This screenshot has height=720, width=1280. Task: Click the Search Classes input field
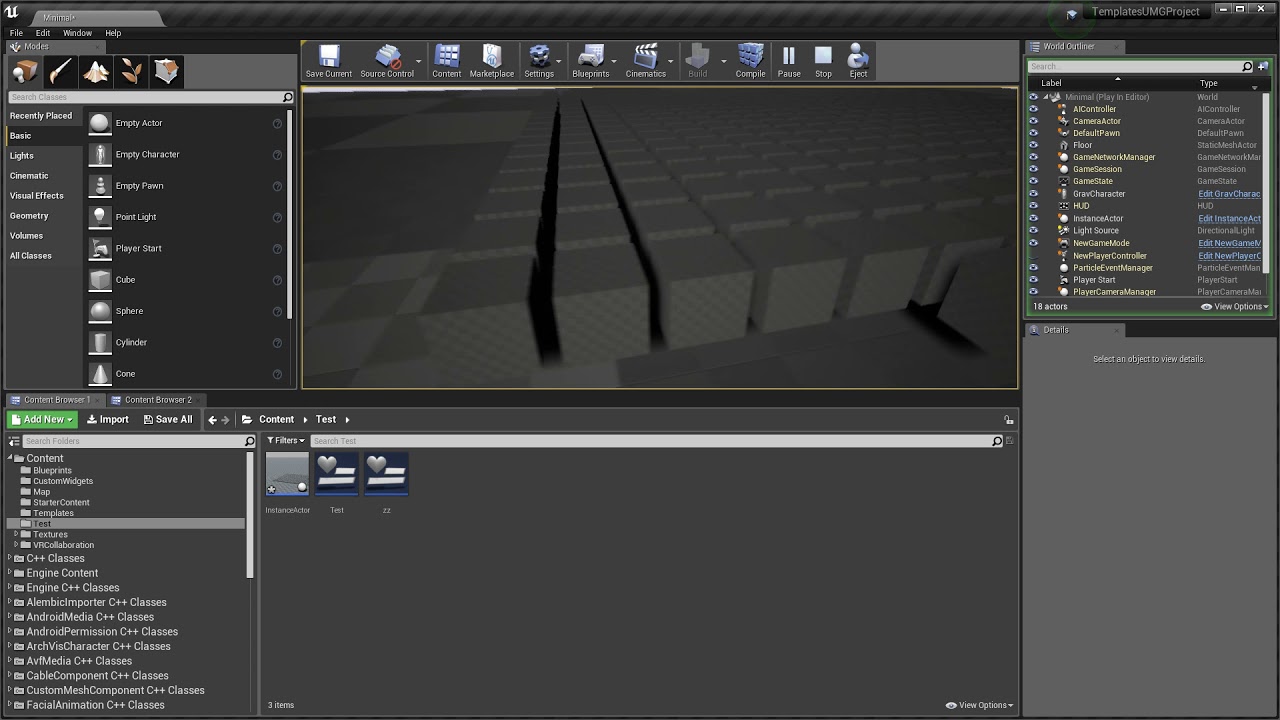click(151, 97)
